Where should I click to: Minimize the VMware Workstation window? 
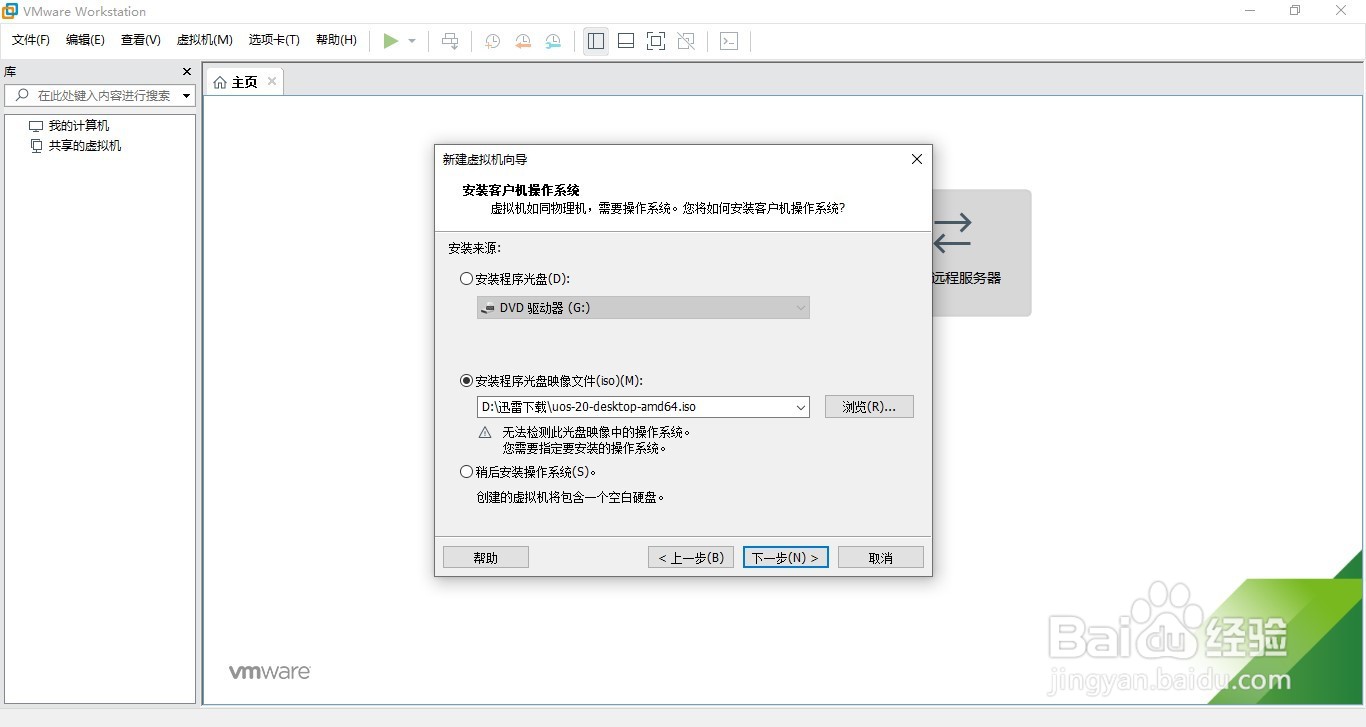1250,11
